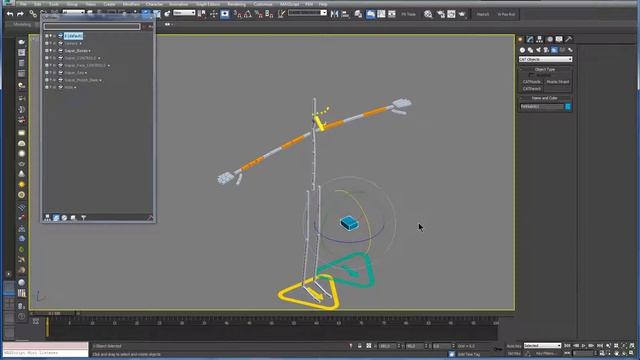Select the blue box object in viewport
640x360 pixels.
pyautogui.click(x=349, y=223)
